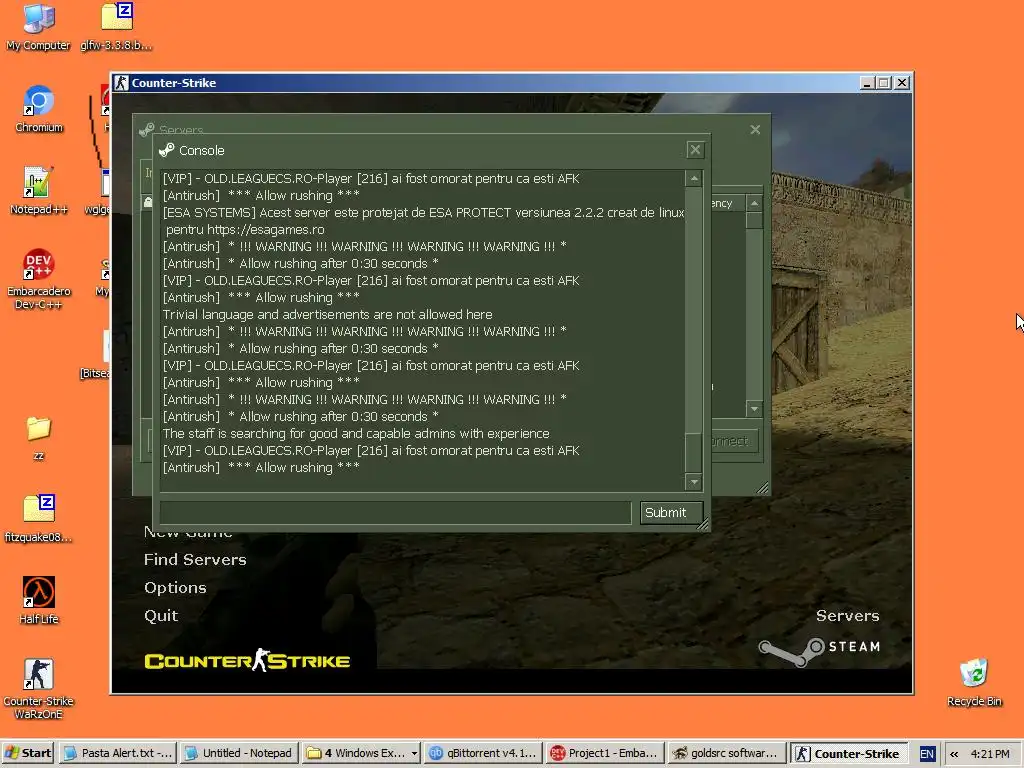Minimize the Counter-Strike window
The width and height of the screenshot is (1024, 768).
(x=867, y=83)
